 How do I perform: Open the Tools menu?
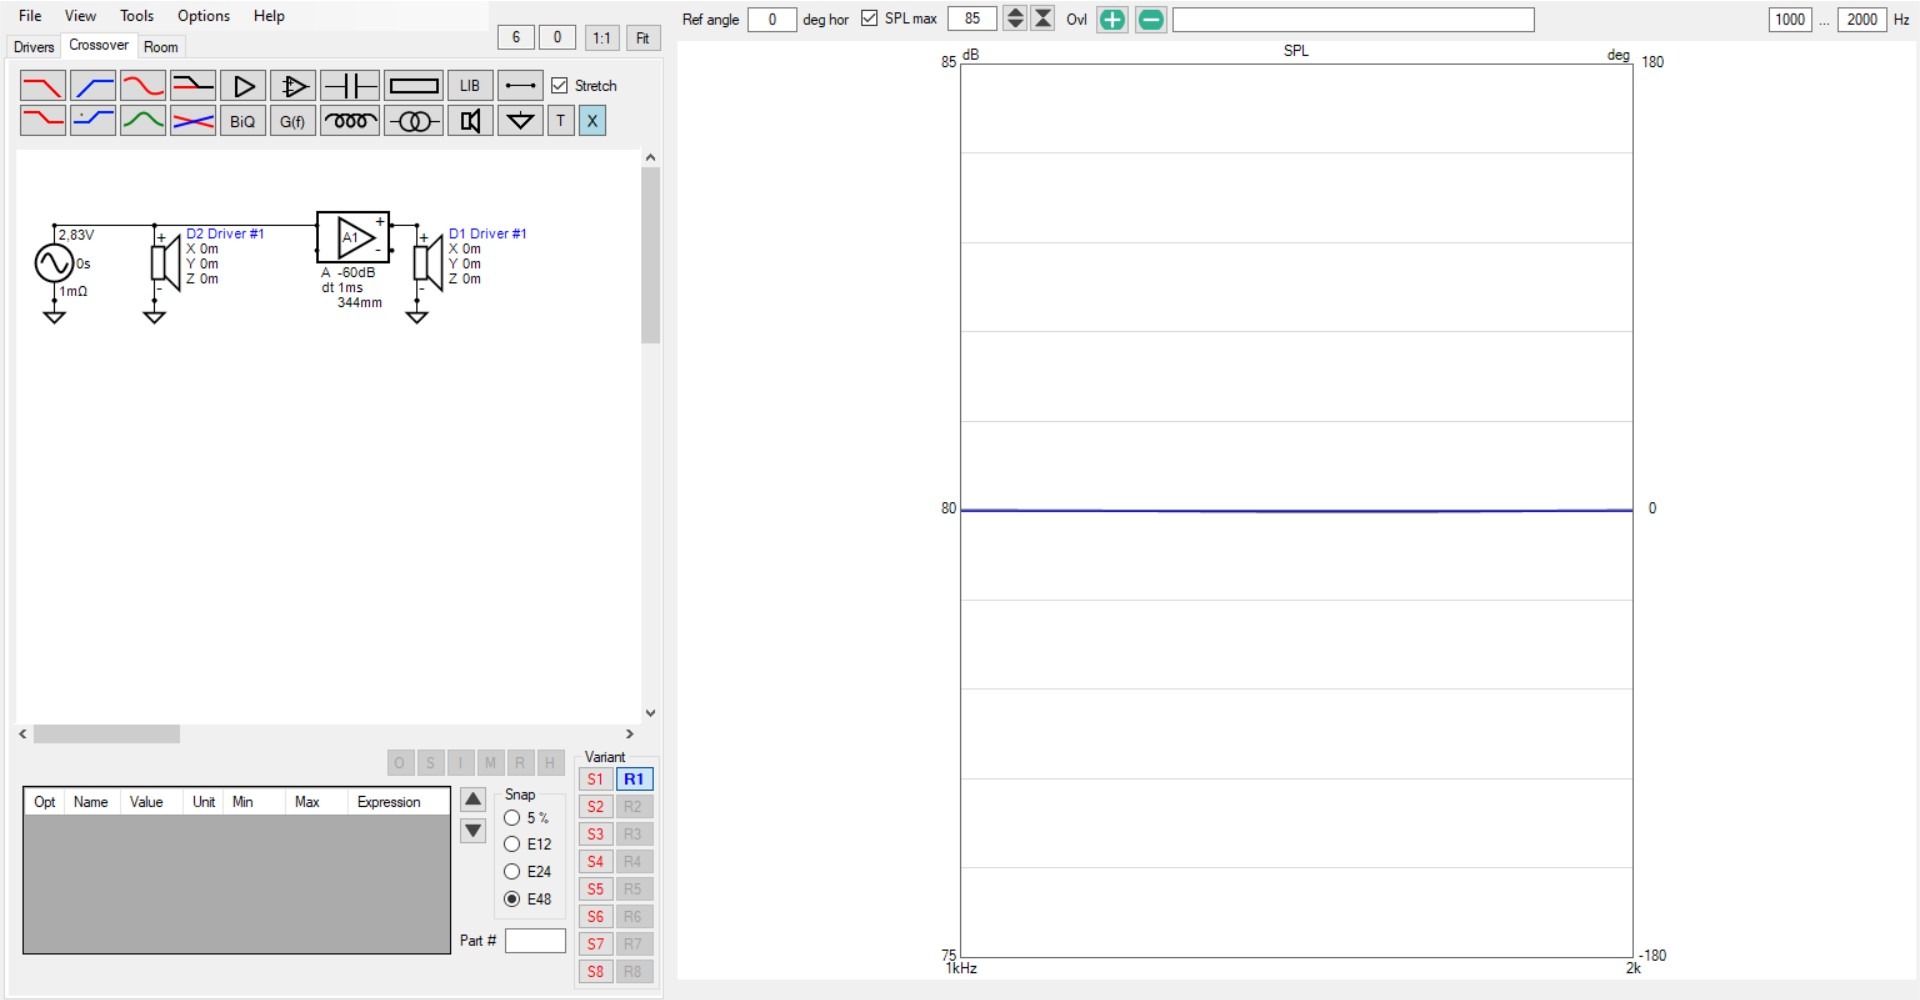click(x=137, y=16)
